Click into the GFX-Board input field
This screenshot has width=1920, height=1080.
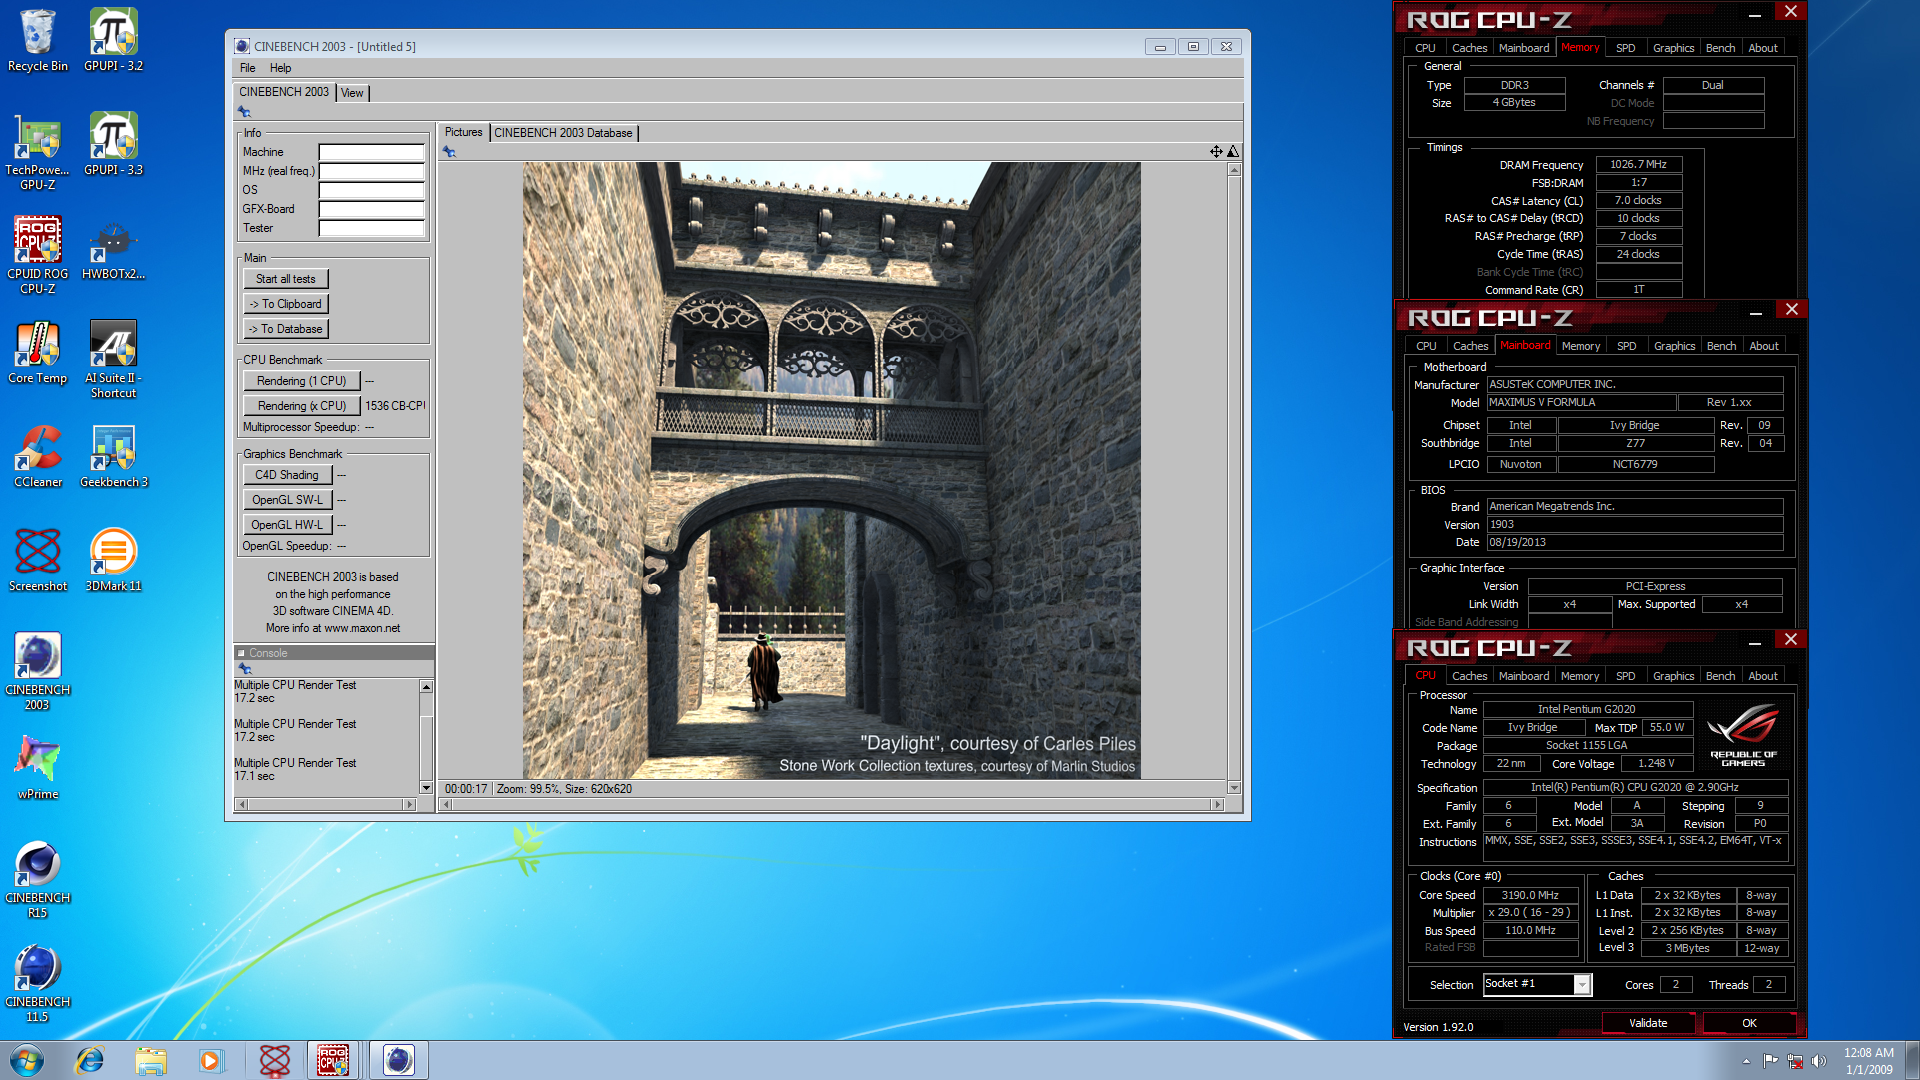coord(371,210)
